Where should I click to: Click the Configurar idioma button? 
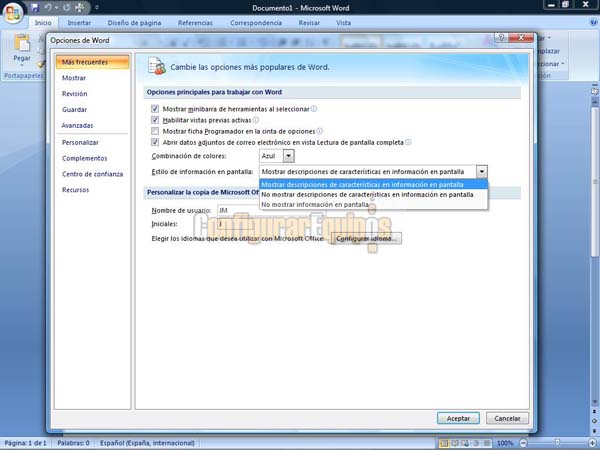[366, 238]
